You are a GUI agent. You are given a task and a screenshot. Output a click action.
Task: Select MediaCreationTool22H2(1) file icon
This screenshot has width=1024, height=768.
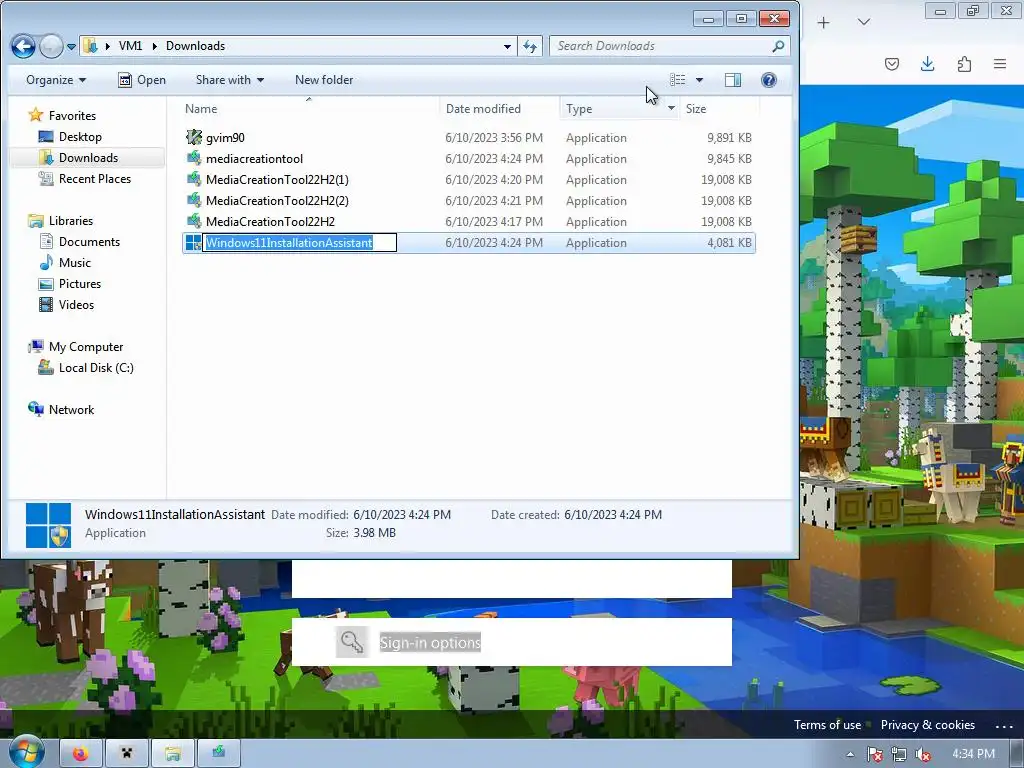(193, 179)
